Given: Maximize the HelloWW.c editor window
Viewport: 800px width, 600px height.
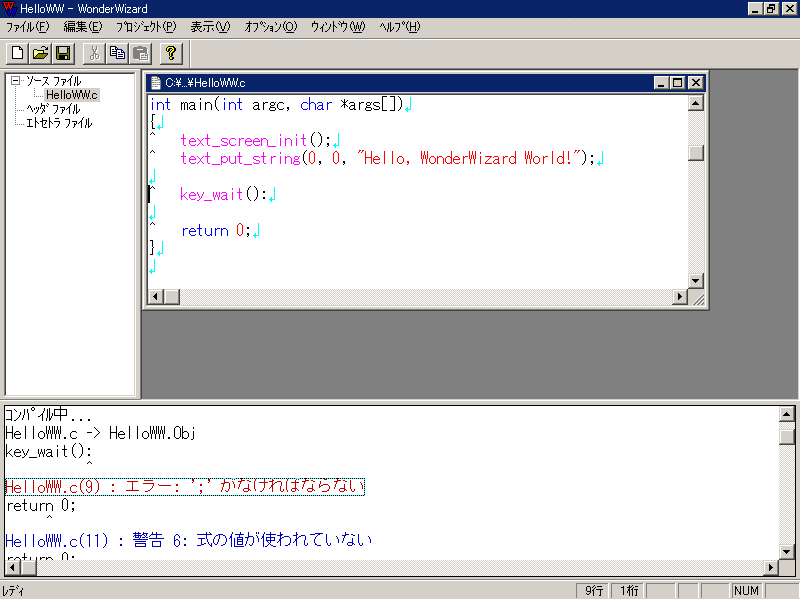Looking at the screenshot, I should pos(678,83).
